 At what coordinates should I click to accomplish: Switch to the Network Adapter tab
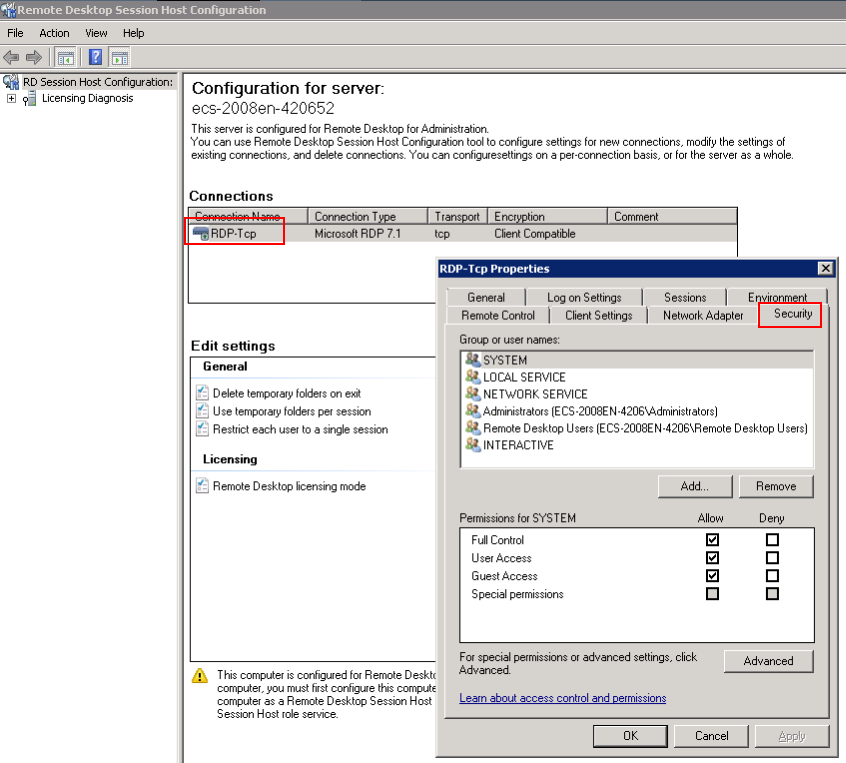pyautogui.click(x=703, y=315)
